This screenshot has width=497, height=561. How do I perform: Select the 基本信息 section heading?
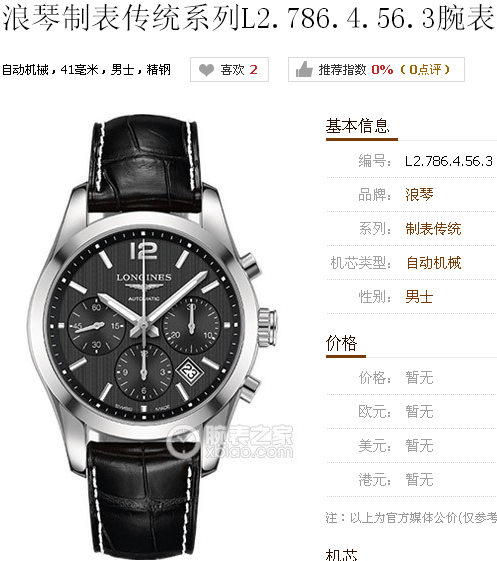(357, 126)
